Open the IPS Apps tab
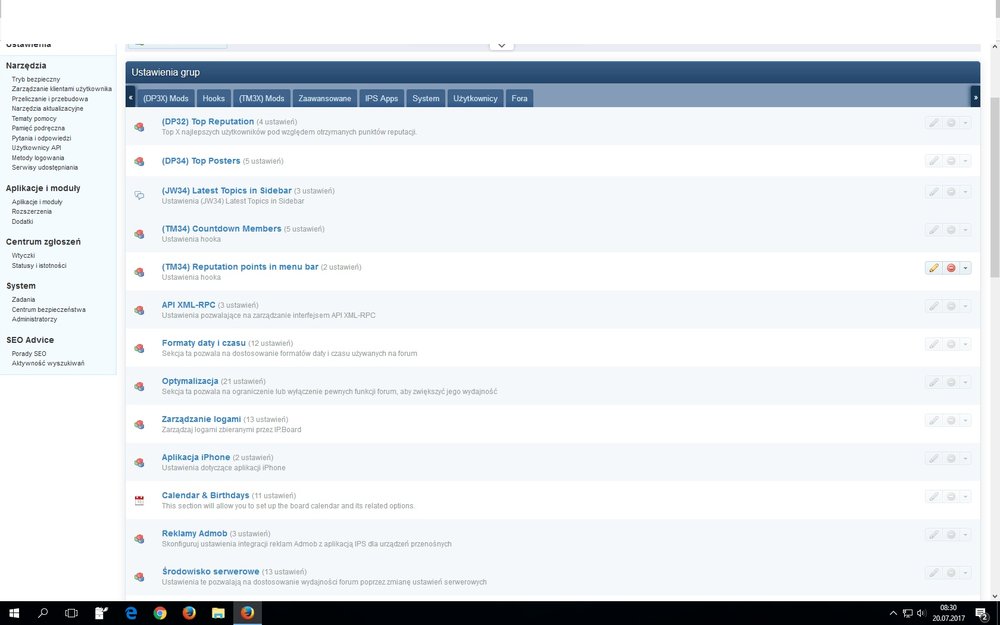 (381, 98)
